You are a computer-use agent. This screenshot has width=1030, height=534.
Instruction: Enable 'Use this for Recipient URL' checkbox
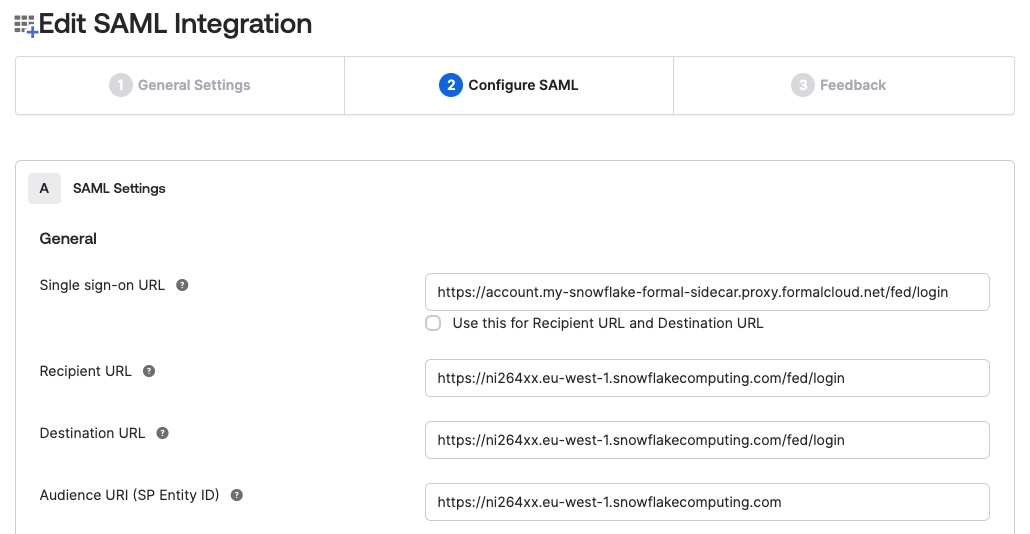[x=433, y=323]
